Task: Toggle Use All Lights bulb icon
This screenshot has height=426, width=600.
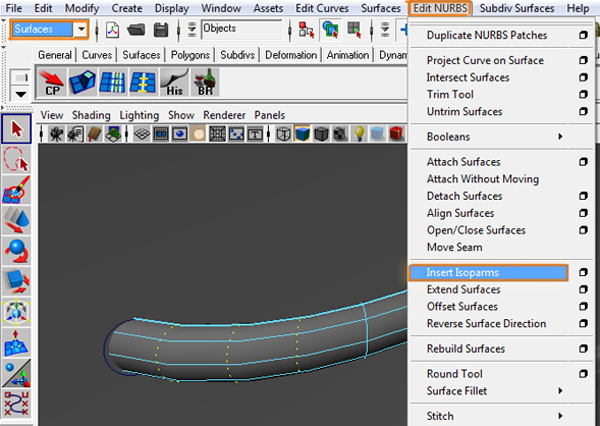Action: tap(359, 134)
